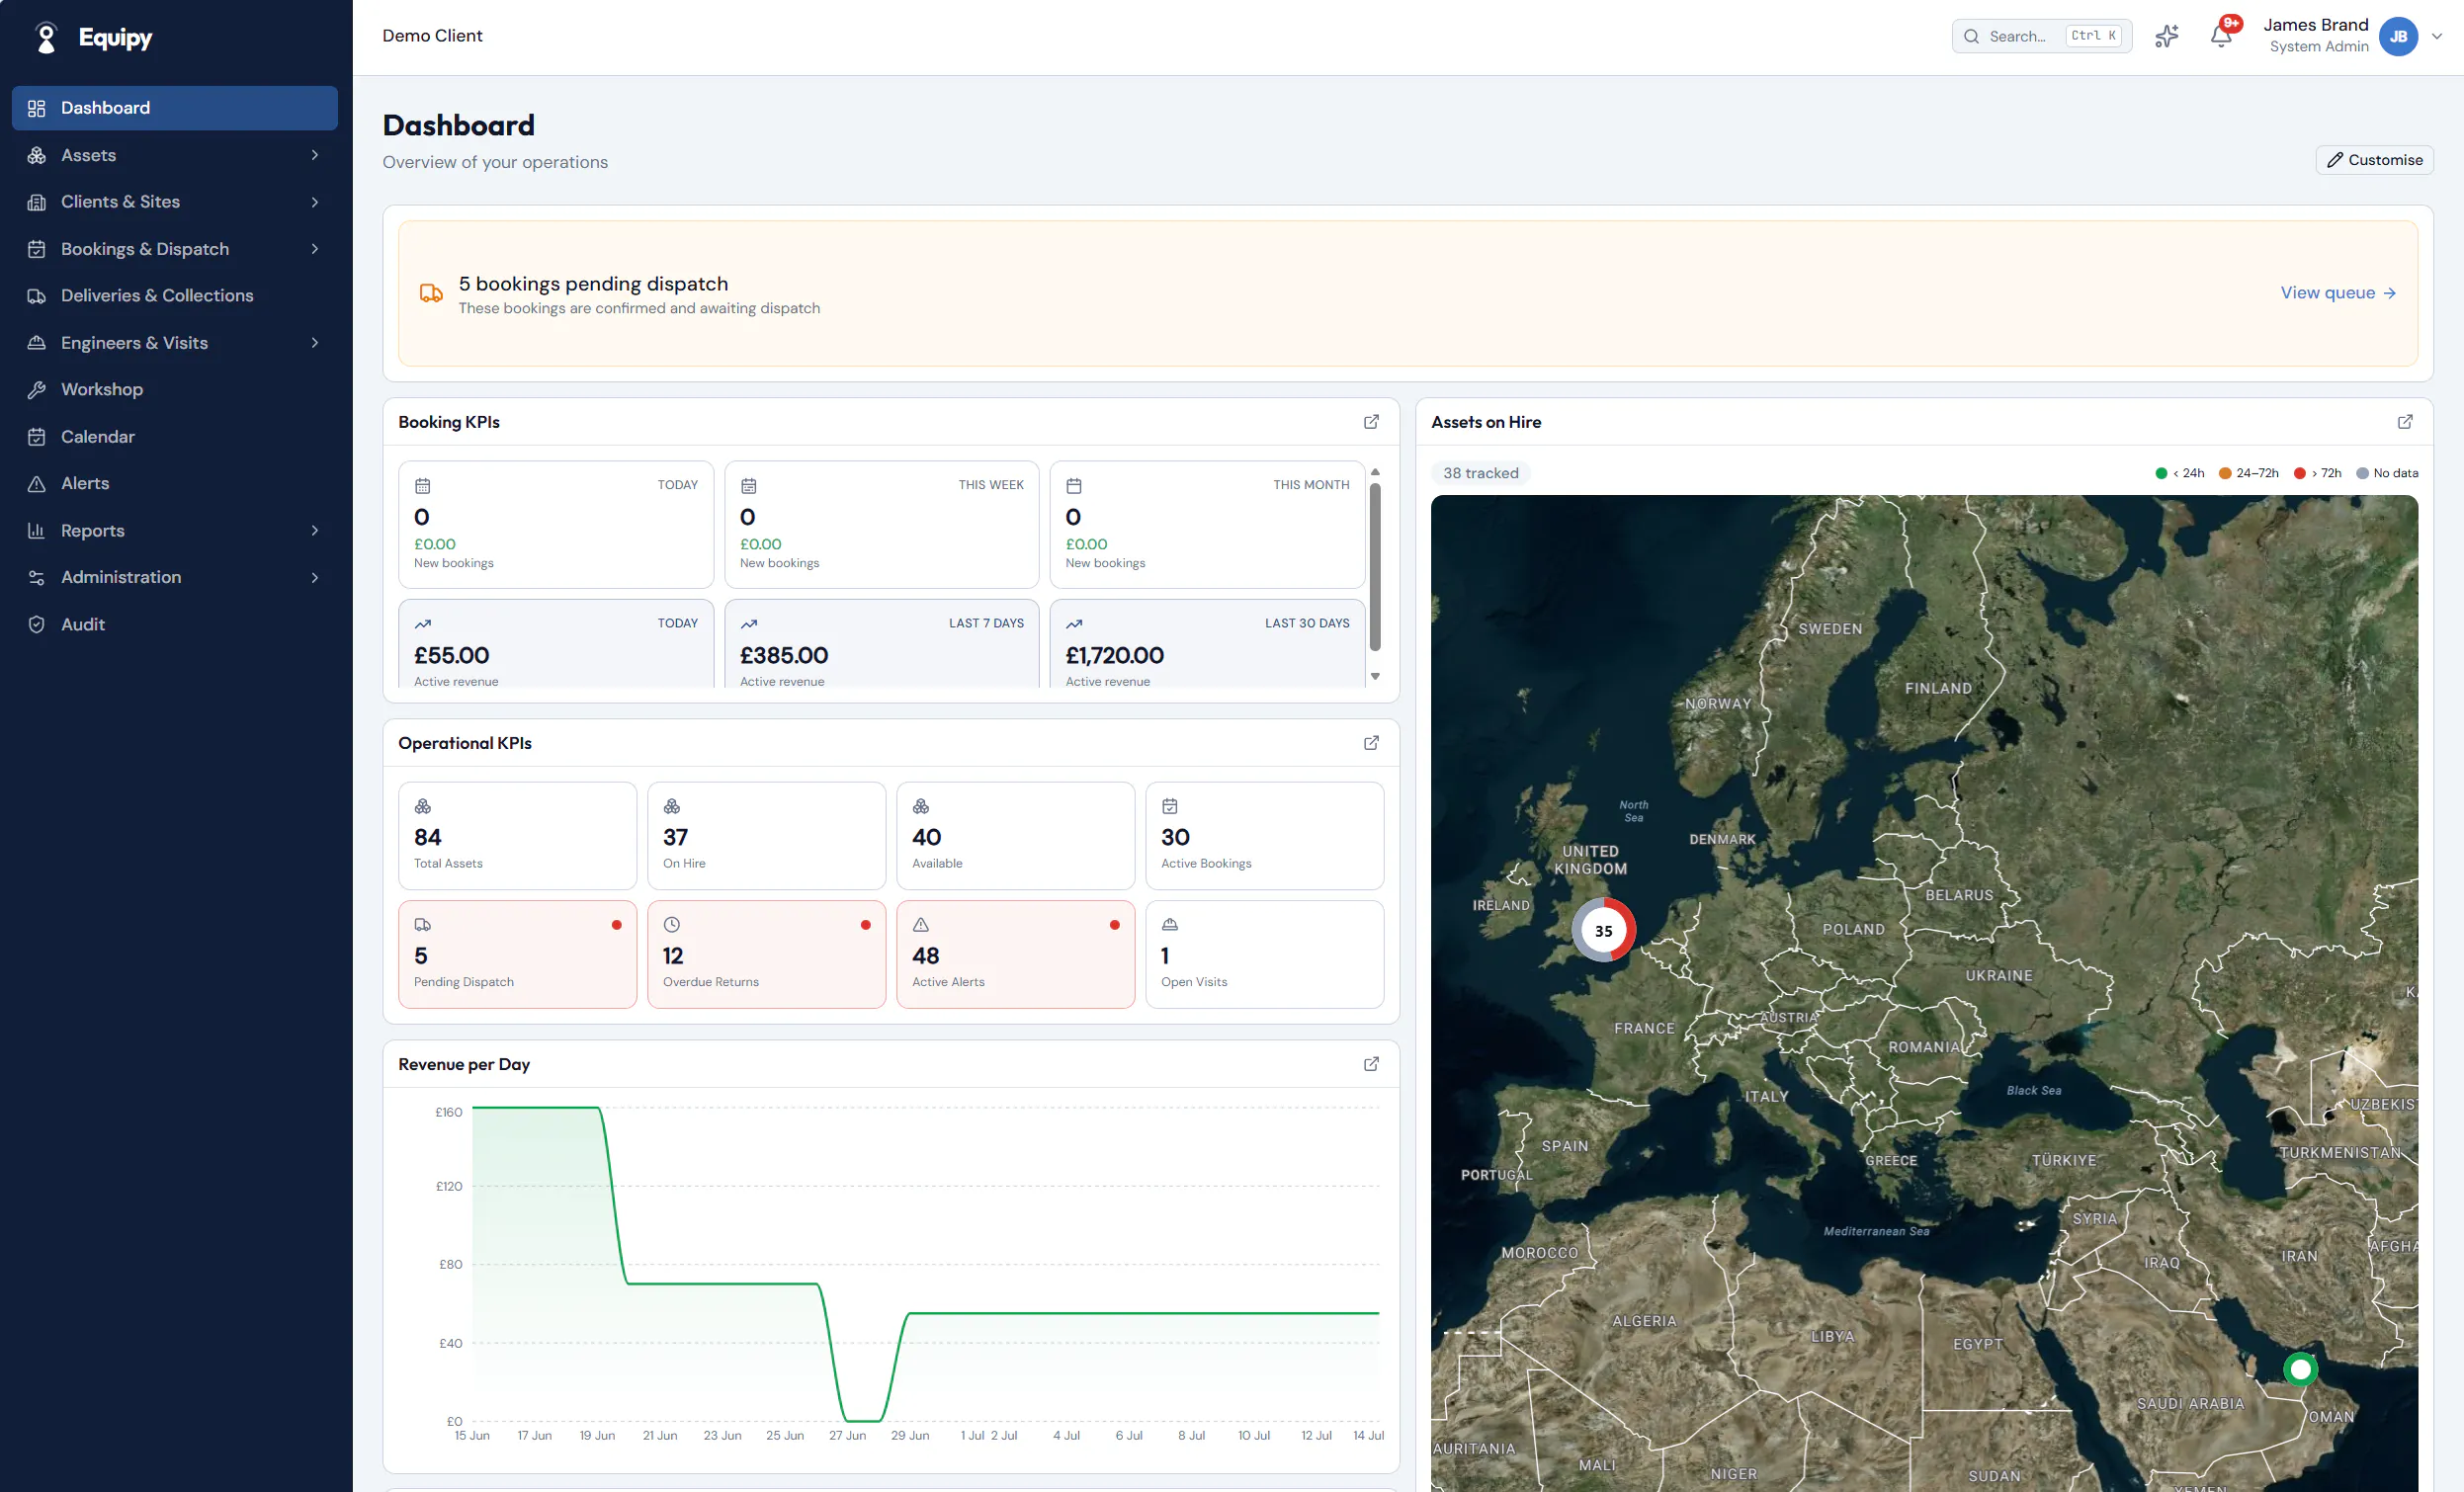Click the green asset marker near Oman
Viewport: 2464px width, 1492px height.
coord(2300,1369)
